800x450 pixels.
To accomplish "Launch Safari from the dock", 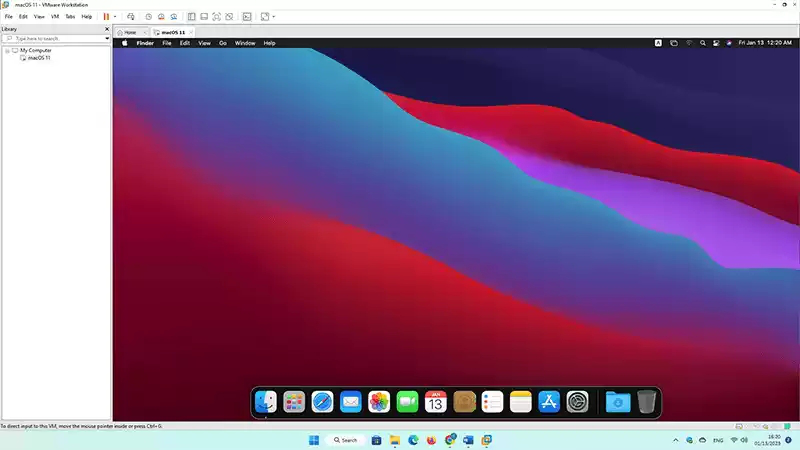I will point(322,402).
